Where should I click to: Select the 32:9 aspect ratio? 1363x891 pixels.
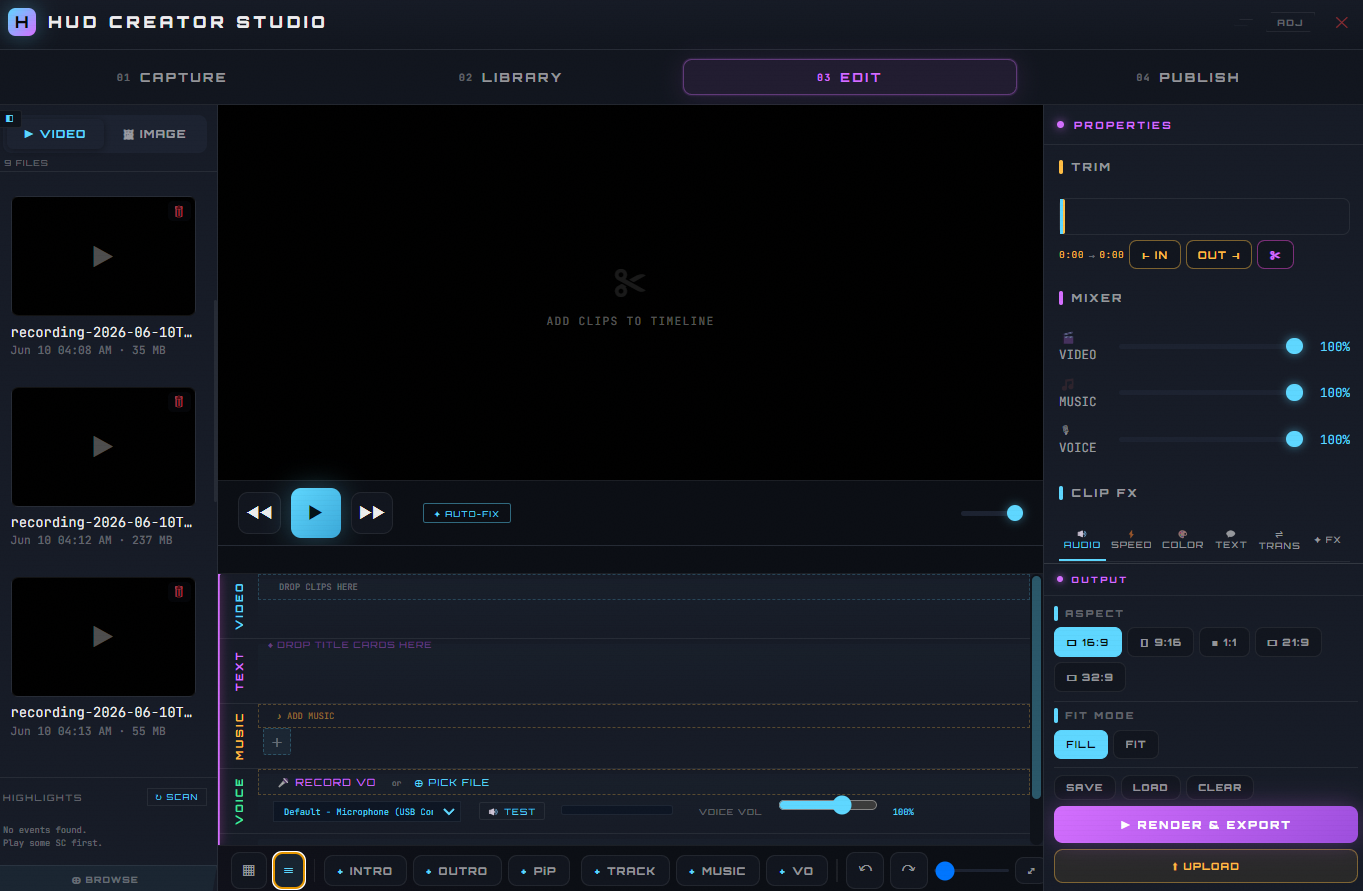click(1090, 677)
